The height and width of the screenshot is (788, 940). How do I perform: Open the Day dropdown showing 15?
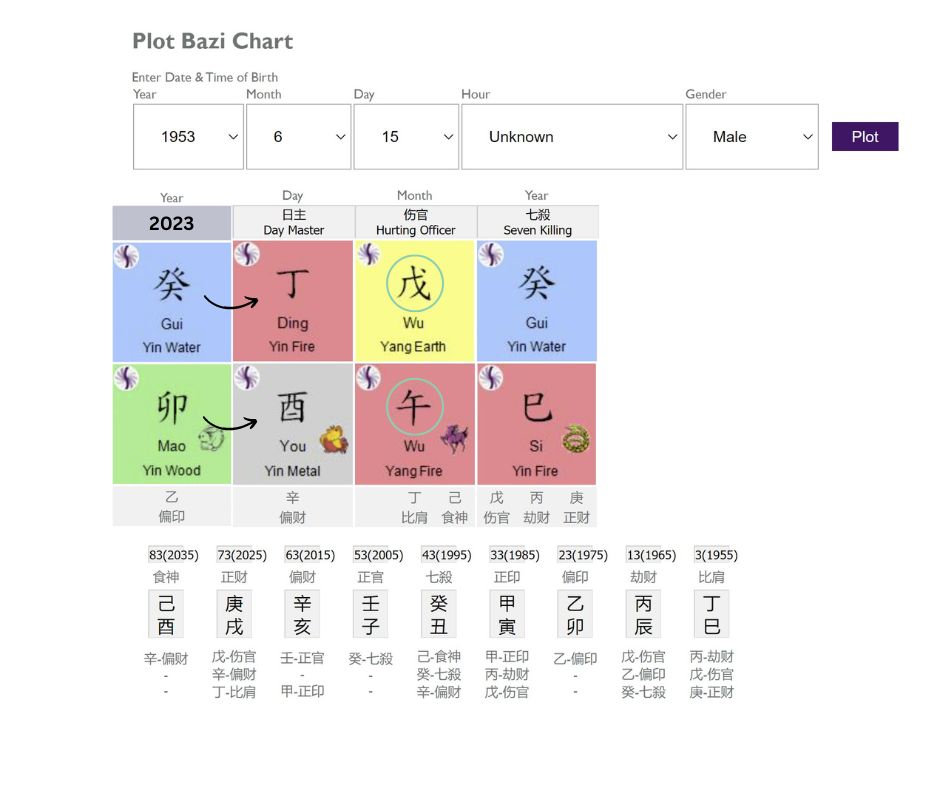click(x=406, y=137)
